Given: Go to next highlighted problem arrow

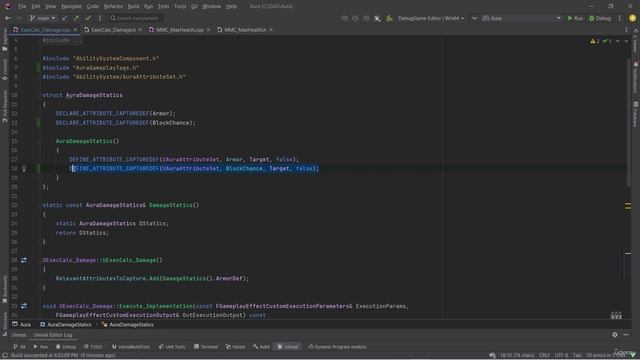Looking at the screenshot, I should (x=626, y=41).
